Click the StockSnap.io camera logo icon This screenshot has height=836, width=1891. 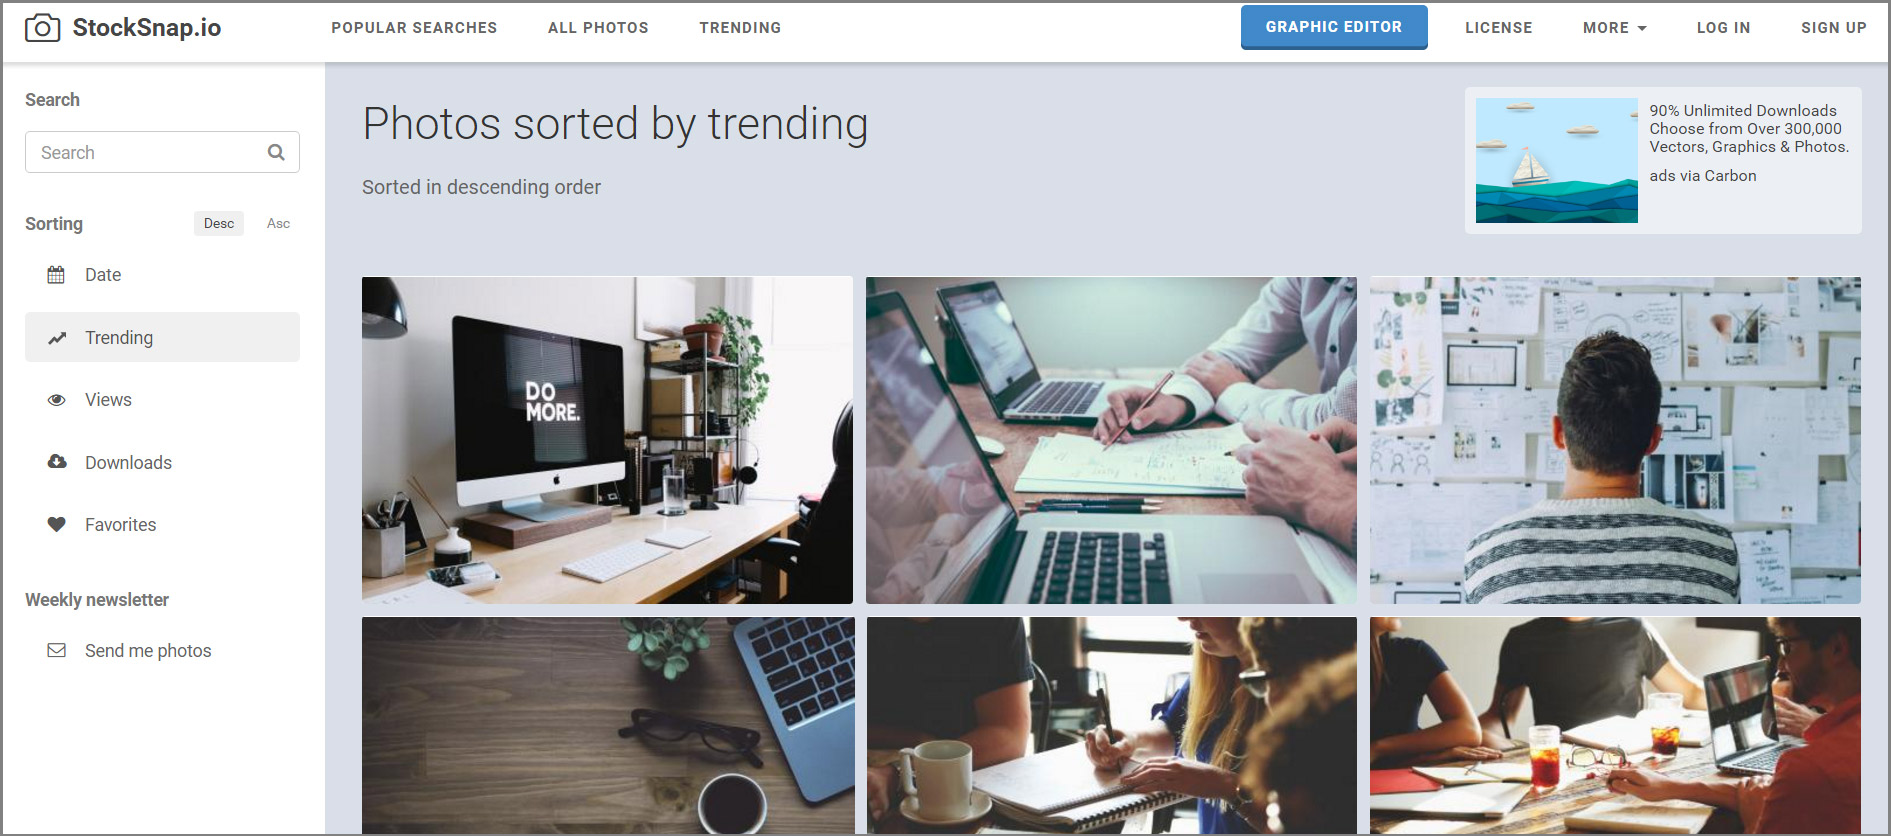pyautogui.click(x=42, y=28)
